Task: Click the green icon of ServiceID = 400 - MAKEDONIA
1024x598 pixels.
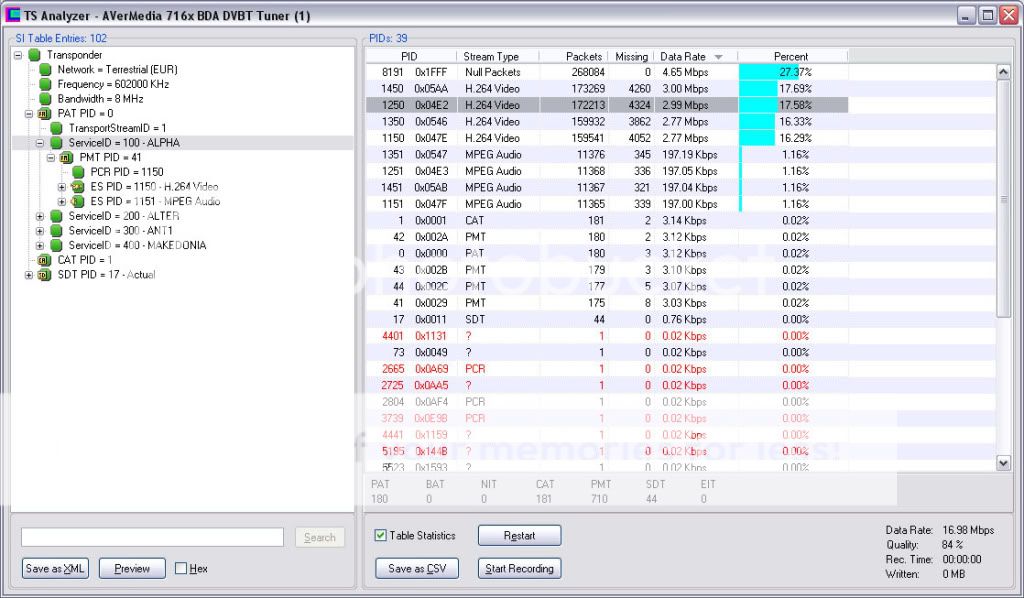Action: (56, 245)
